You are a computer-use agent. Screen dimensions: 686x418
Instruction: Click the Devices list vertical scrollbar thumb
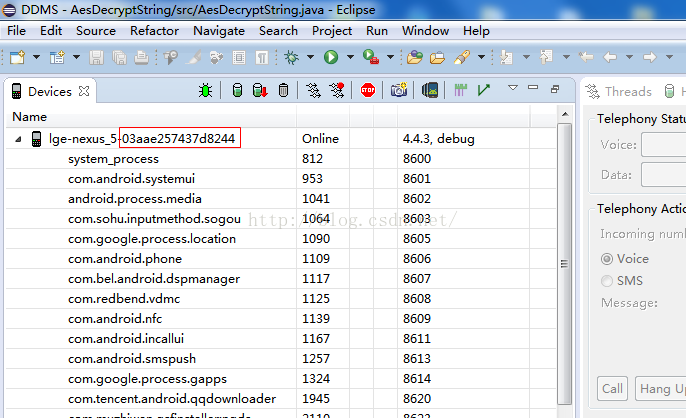[564, 264]
